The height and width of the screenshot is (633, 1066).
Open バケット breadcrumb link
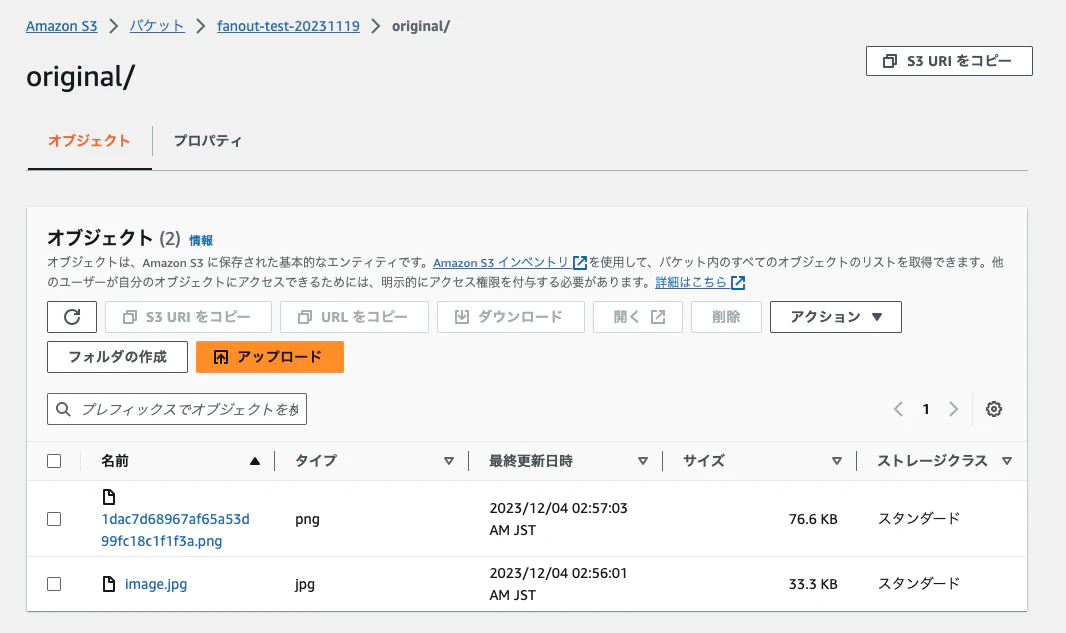coord(157,26)
